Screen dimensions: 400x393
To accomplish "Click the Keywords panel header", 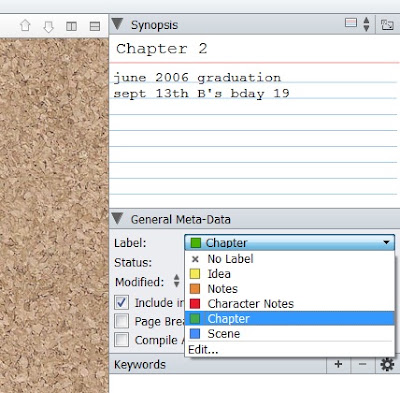I will pos(217,364).
